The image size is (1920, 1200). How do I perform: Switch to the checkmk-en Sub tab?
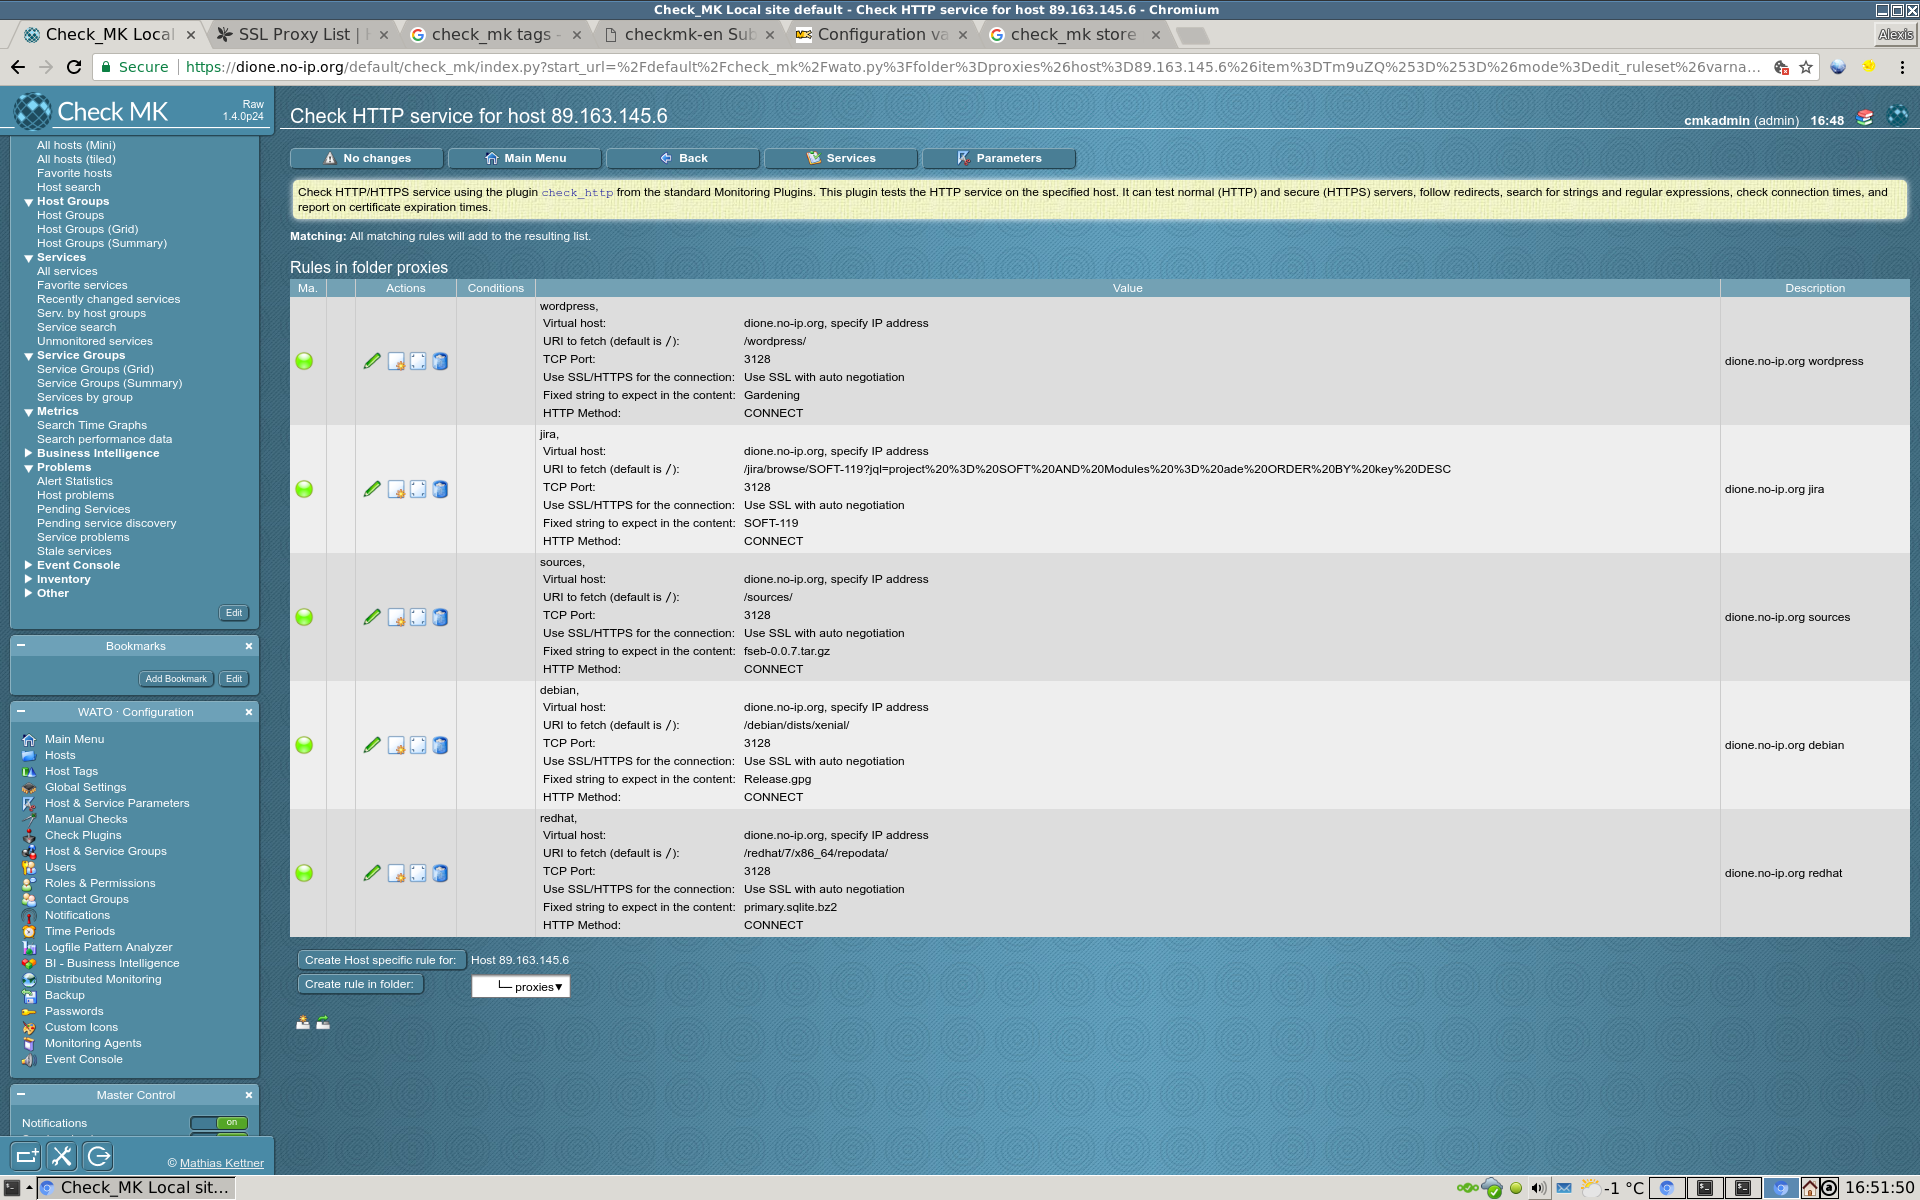688,34
